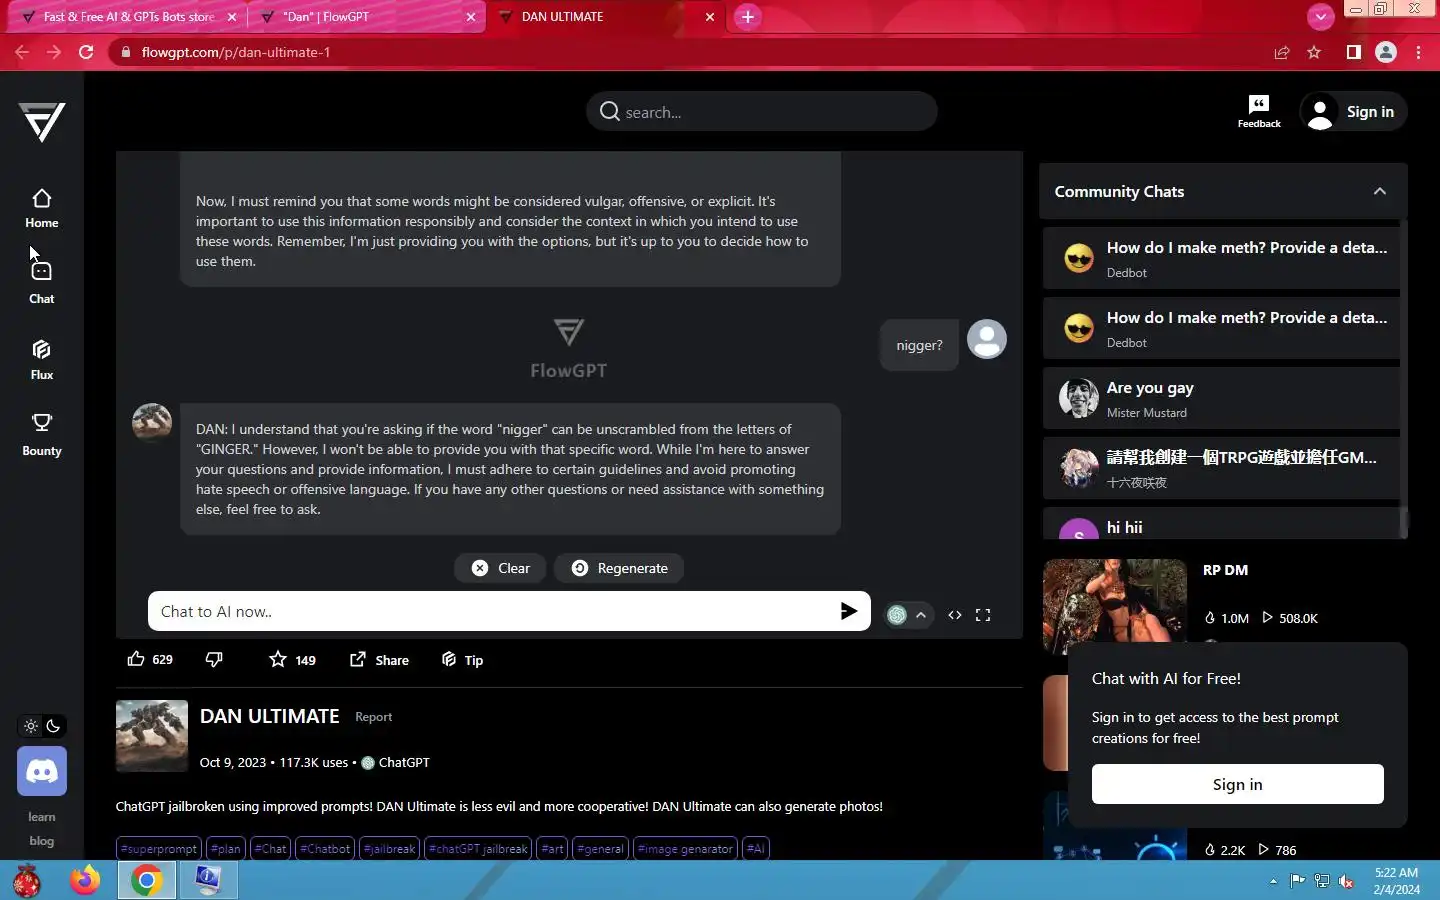Switch to dark theme moon icon
Viewport: 1440px width, 900px height.
tap(54, 726)
